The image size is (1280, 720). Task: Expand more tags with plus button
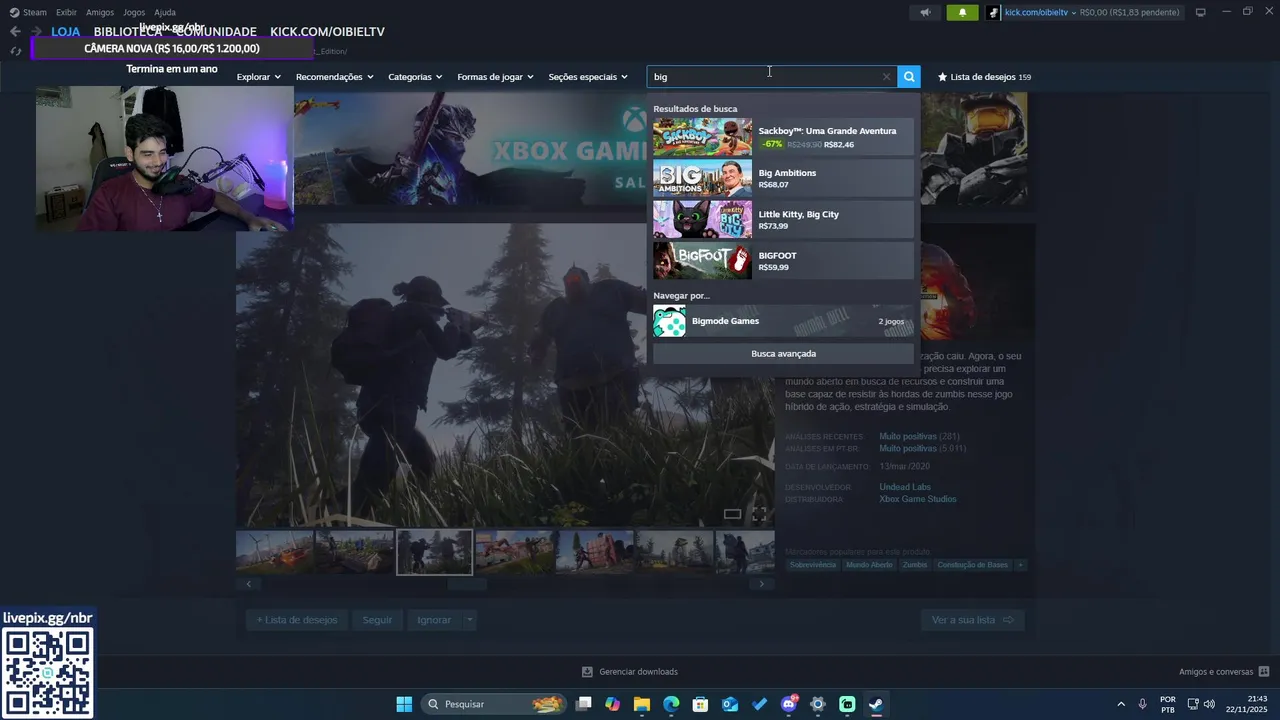point(1020,565)
